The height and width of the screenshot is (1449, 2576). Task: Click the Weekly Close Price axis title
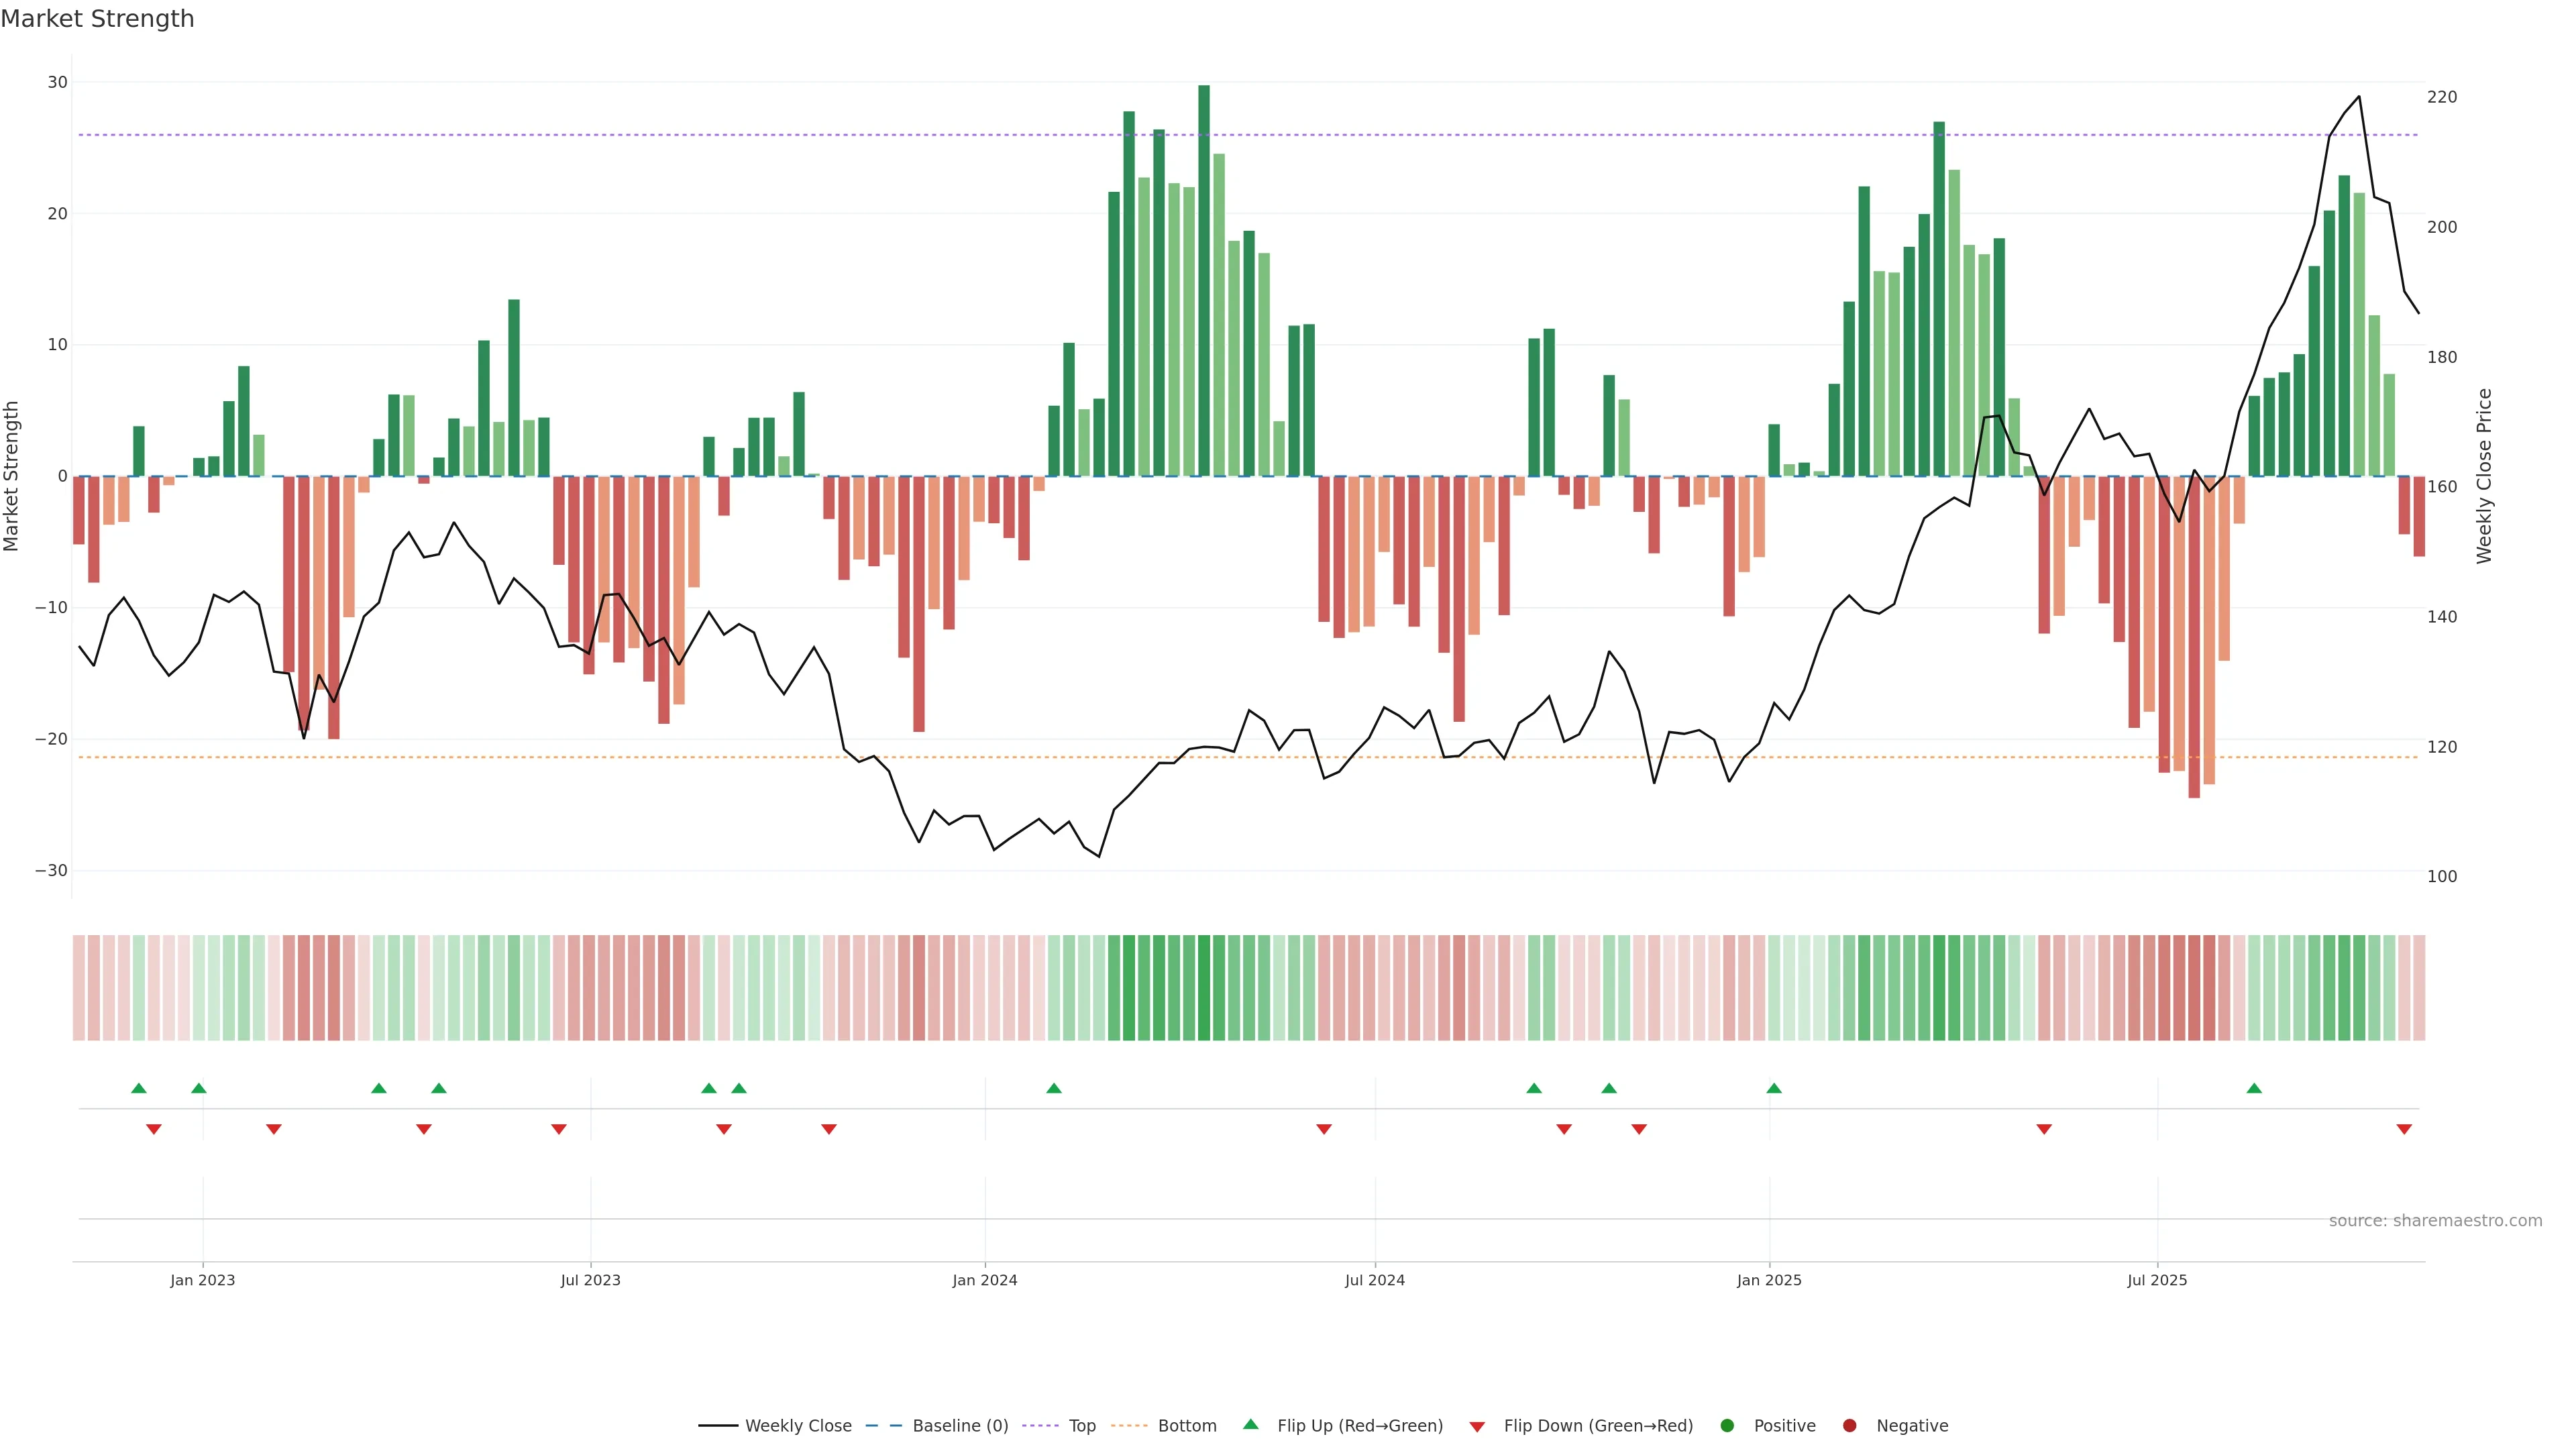(x=2484, y=476)
